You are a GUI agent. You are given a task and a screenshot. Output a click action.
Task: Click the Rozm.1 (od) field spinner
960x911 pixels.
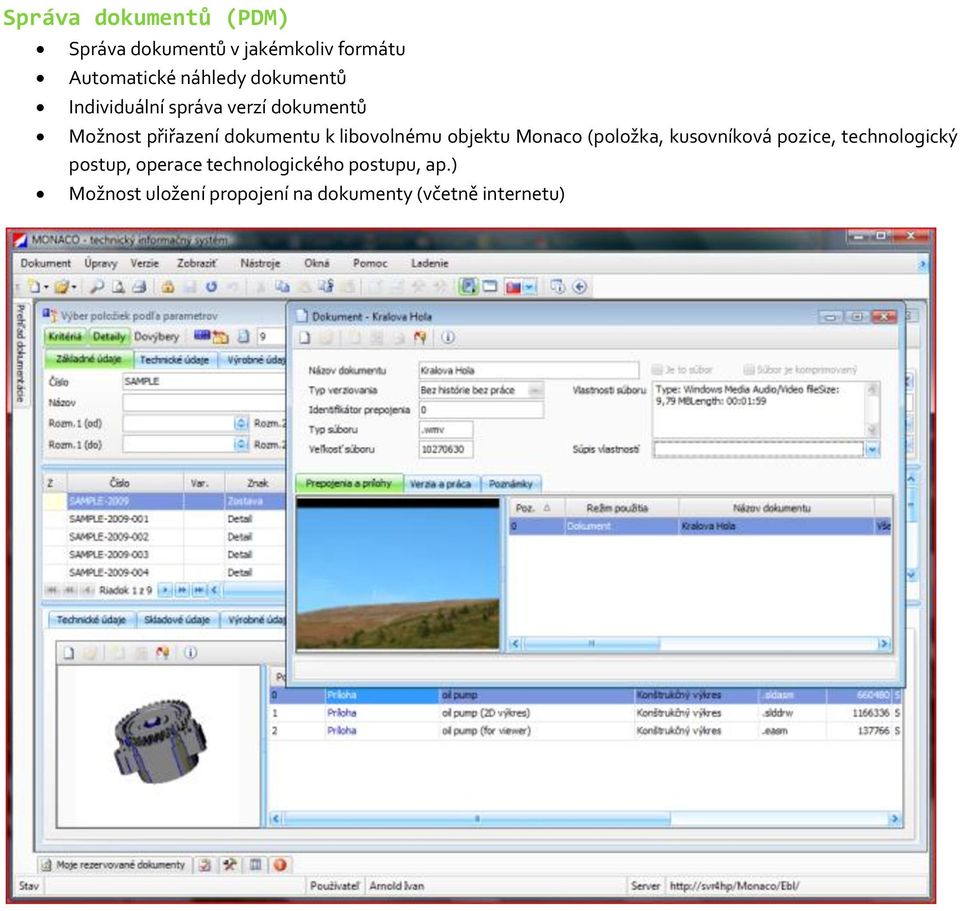[241, 423]
